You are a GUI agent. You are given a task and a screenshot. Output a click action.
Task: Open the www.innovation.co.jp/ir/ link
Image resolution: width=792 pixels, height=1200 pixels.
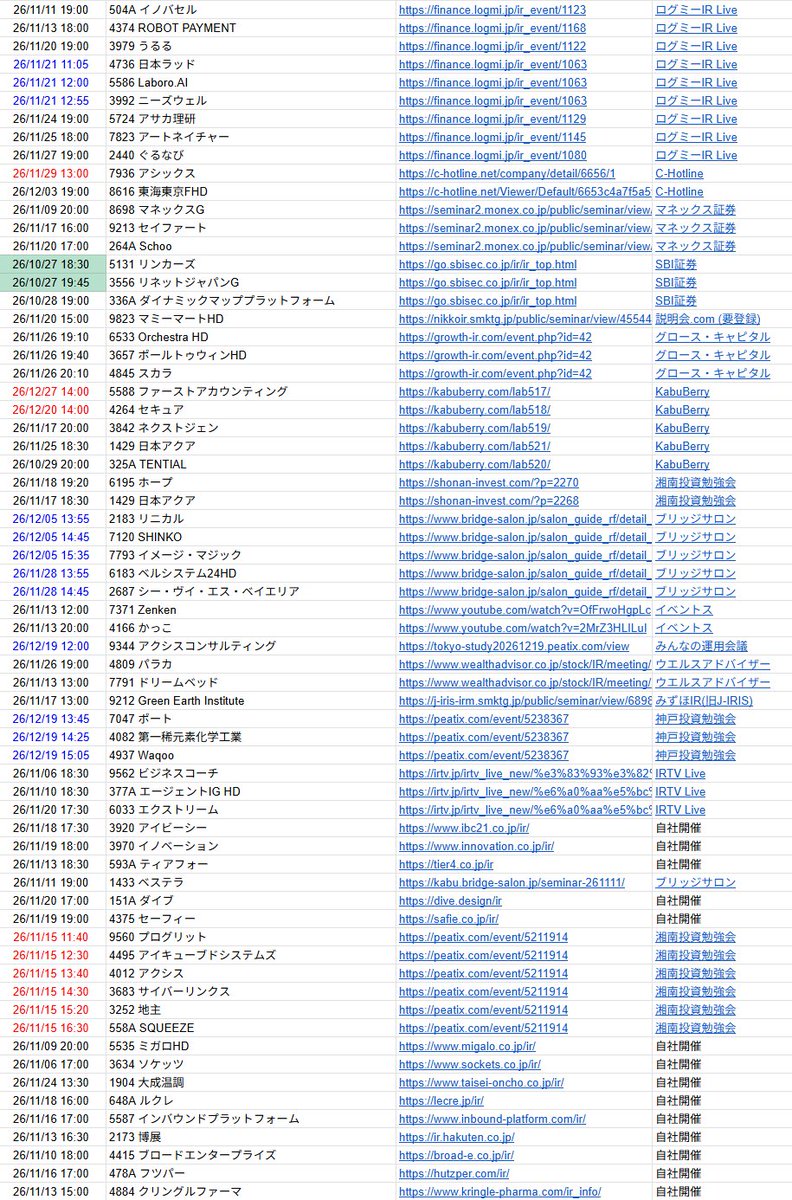477,846
